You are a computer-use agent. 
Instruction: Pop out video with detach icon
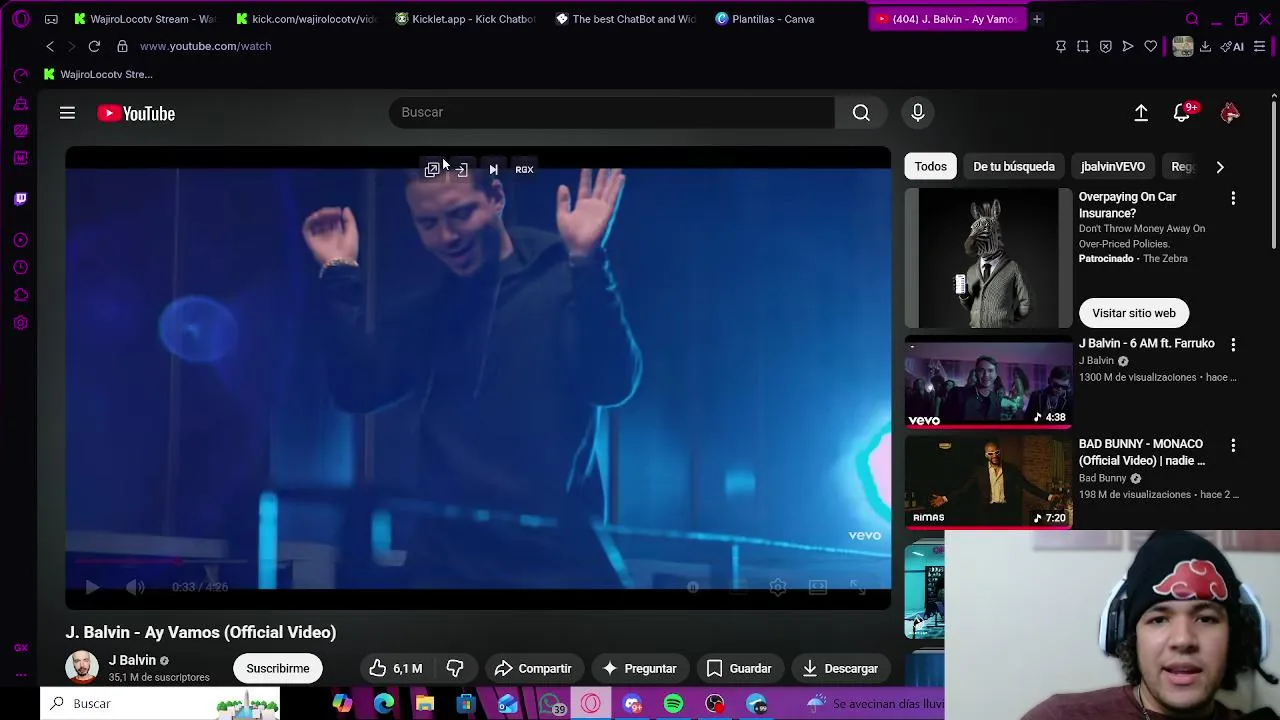[431, 170]
